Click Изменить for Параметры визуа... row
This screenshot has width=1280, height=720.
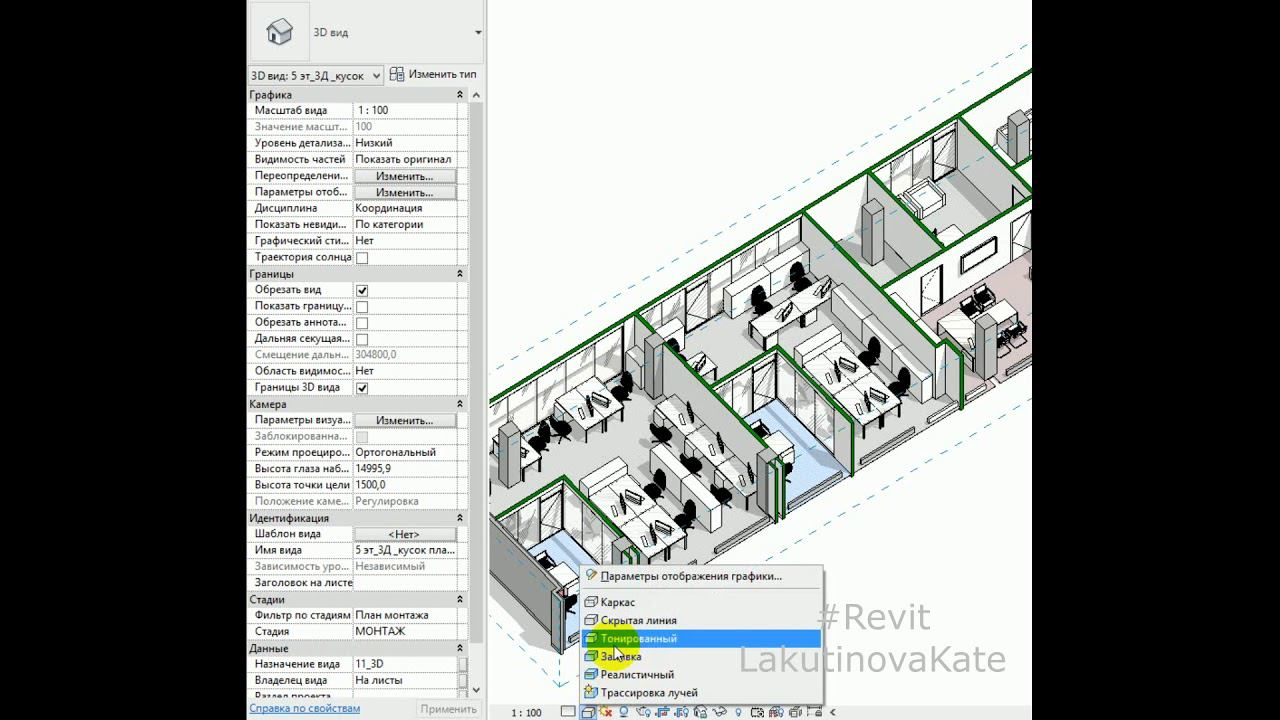[404, 421]
